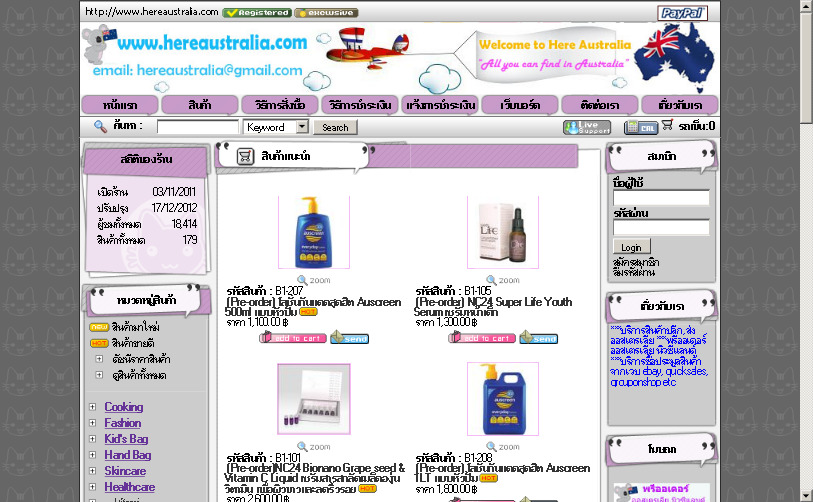
Task: Open the Healthcare category link
Action: [130, 487]
